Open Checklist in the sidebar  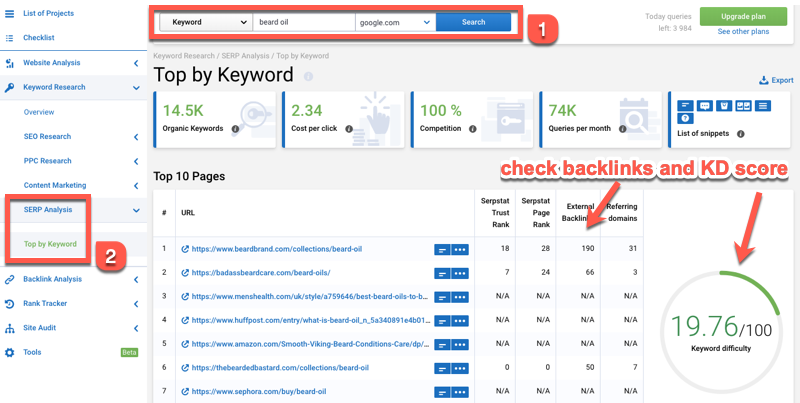pos(39,38)
